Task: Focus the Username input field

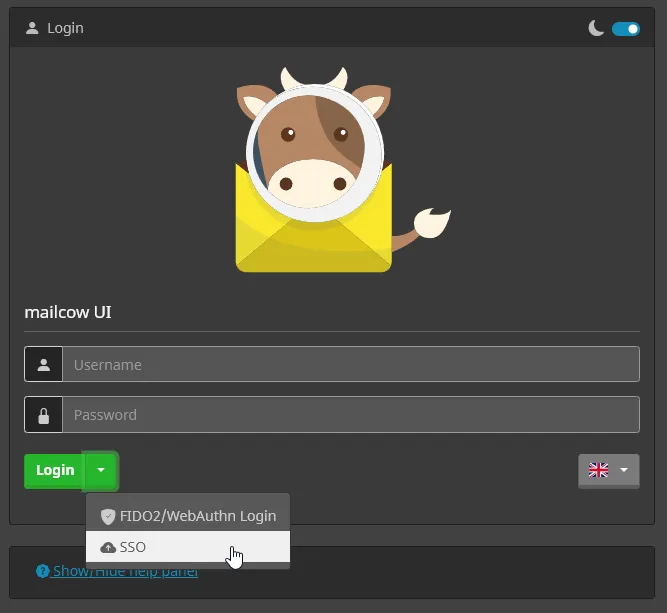Action: click(351, 364)
